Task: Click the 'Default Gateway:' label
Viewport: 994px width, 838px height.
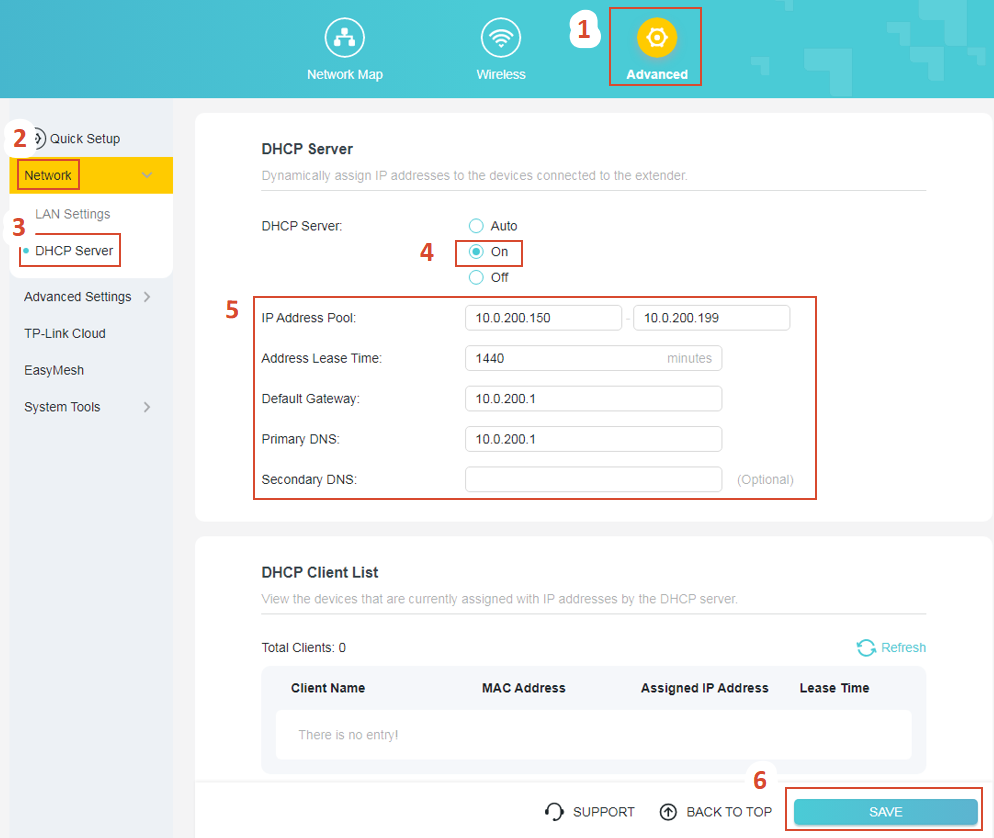Action: point(311,399)
